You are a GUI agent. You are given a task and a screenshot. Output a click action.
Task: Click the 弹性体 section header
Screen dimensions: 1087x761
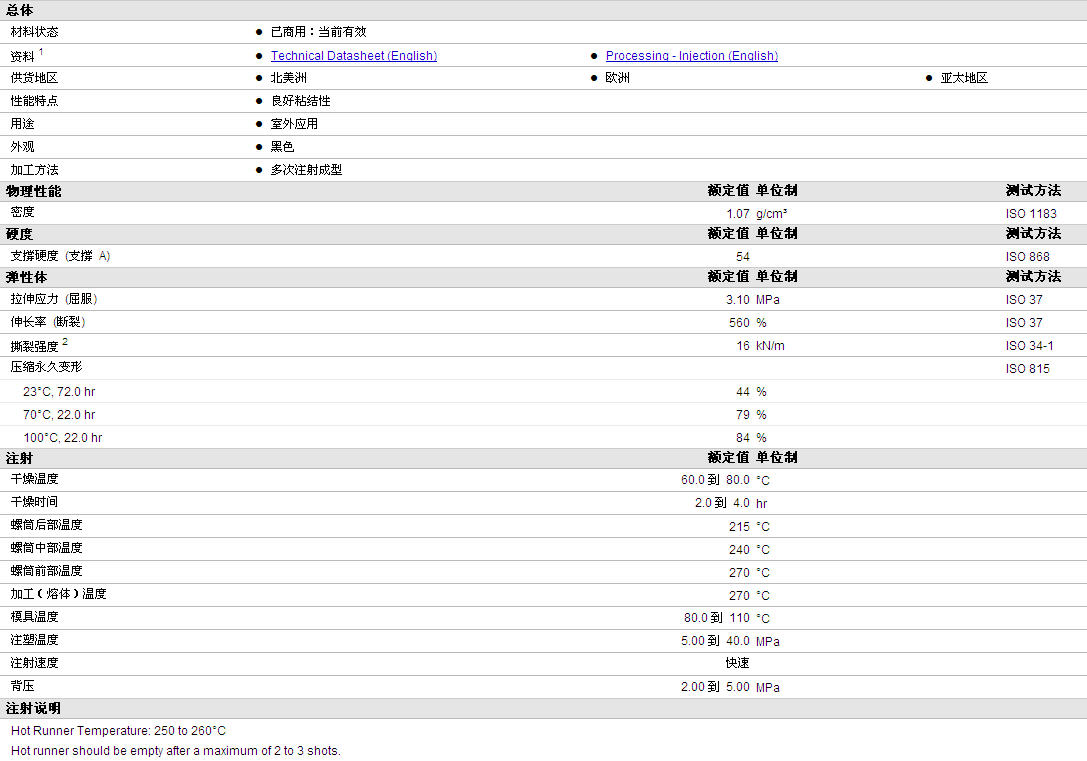coord(26,277)
